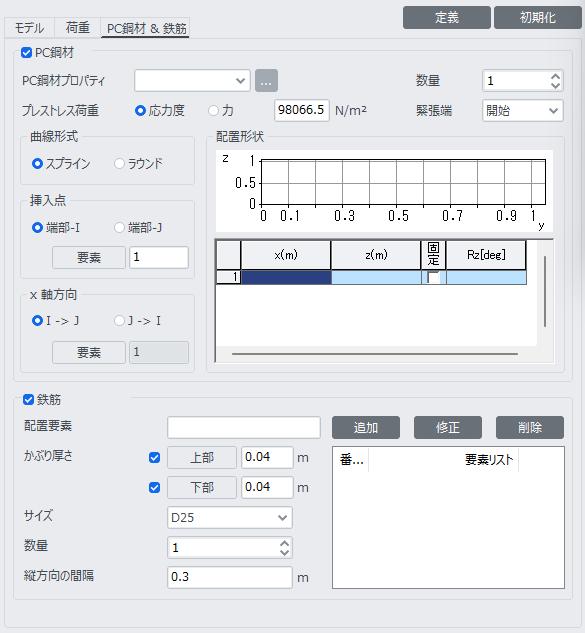Select 端部-J insertion point
Screen dimensions: 585x633
[x=119, y=228]
